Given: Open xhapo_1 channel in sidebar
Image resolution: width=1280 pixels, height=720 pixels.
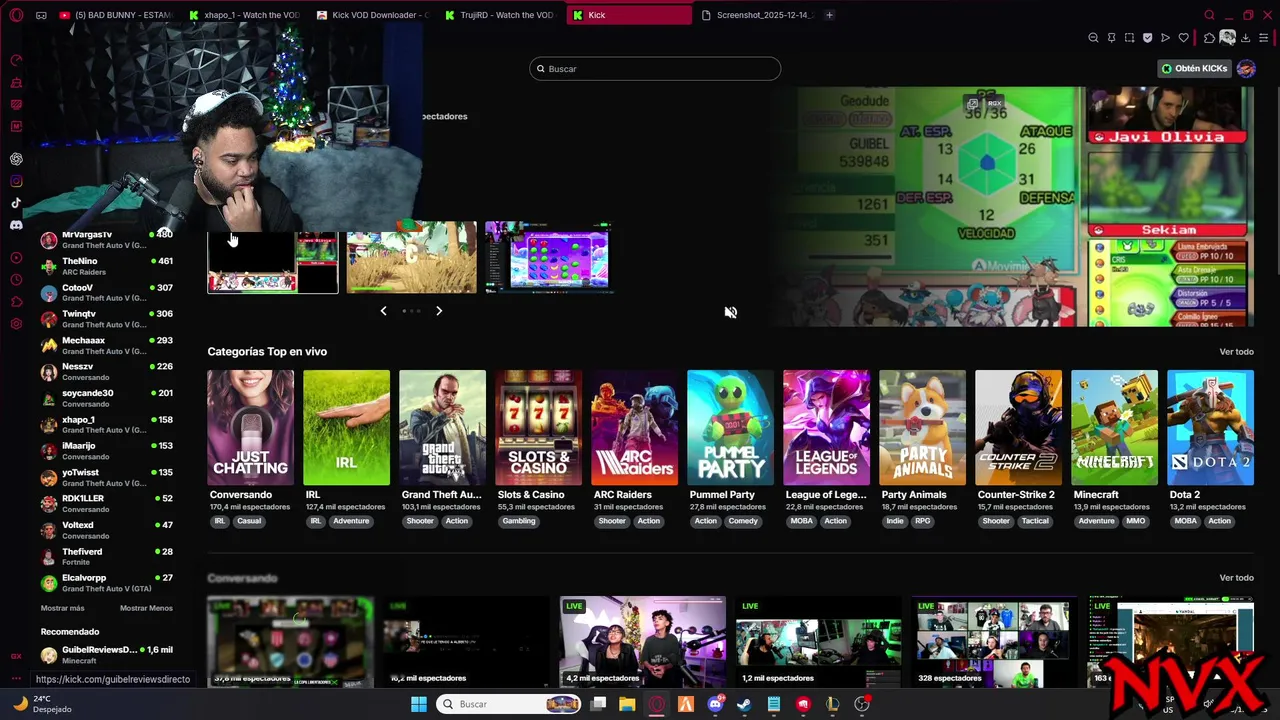Looking at the screenshot, I should click(107, 424).
